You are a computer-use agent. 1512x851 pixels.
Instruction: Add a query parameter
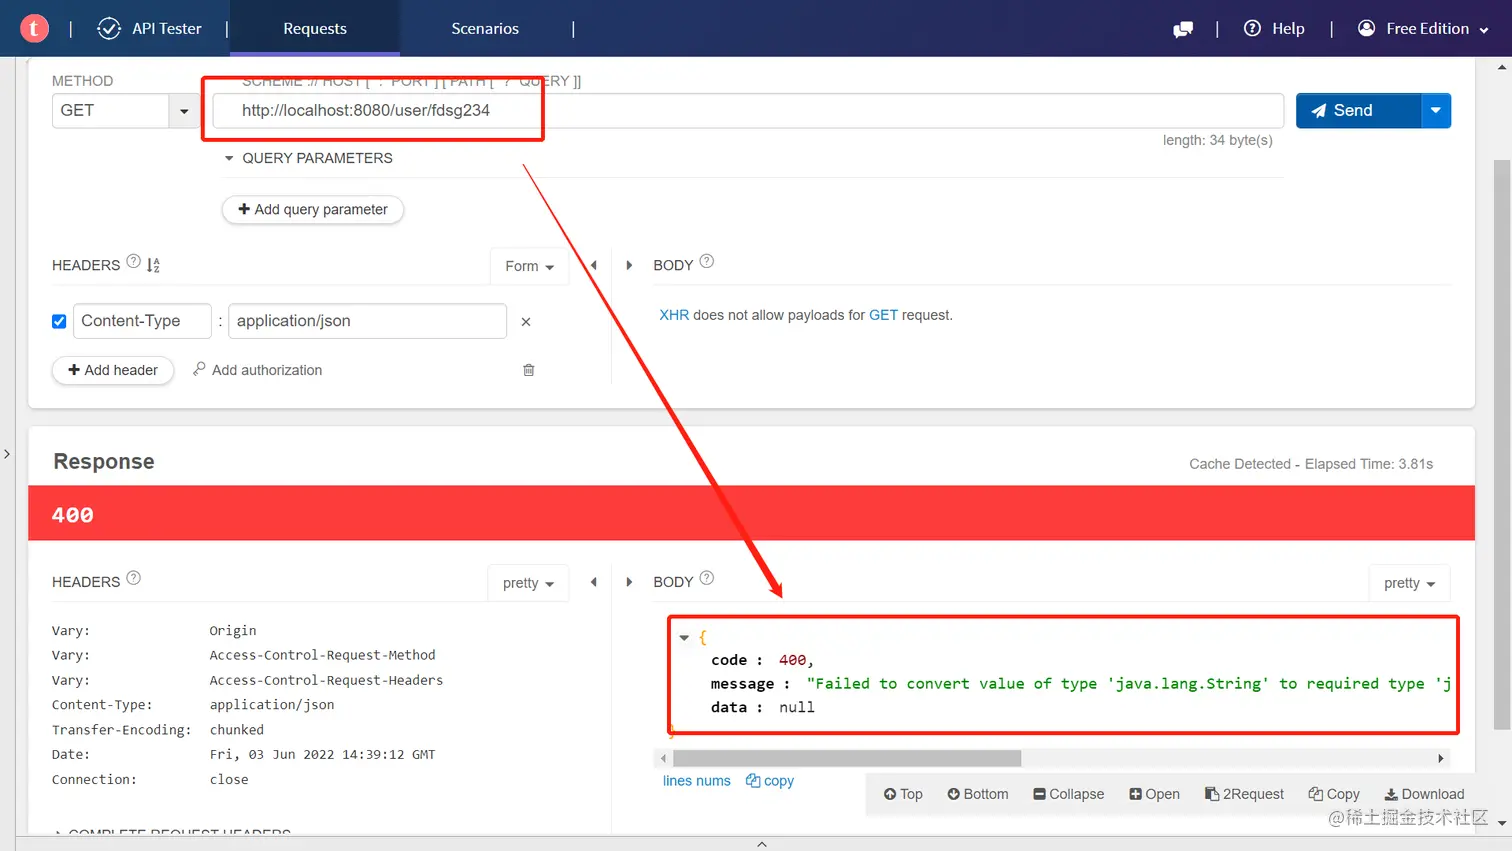(313, 209)
